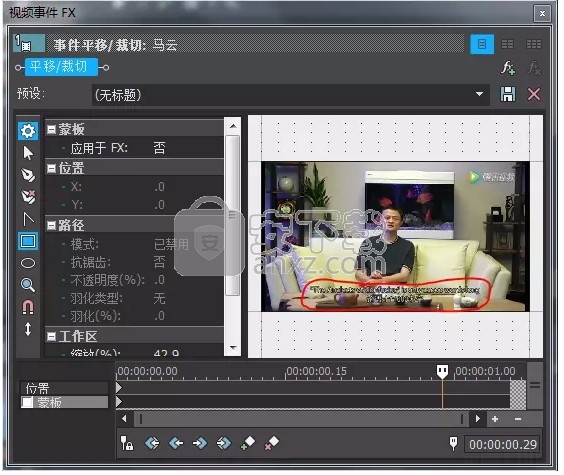Select the 平移/裁切 plug-in chain tab

61,67
